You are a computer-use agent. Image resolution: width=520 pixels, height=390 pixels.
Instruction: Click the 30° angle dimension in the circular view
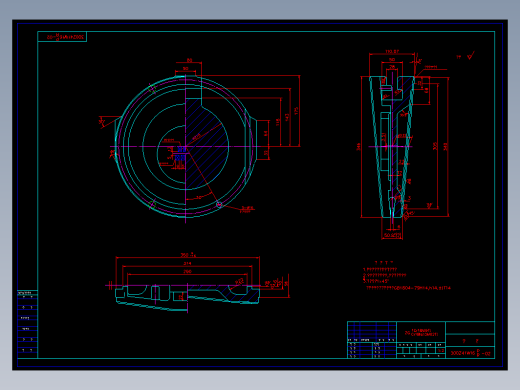pos(199,197)
